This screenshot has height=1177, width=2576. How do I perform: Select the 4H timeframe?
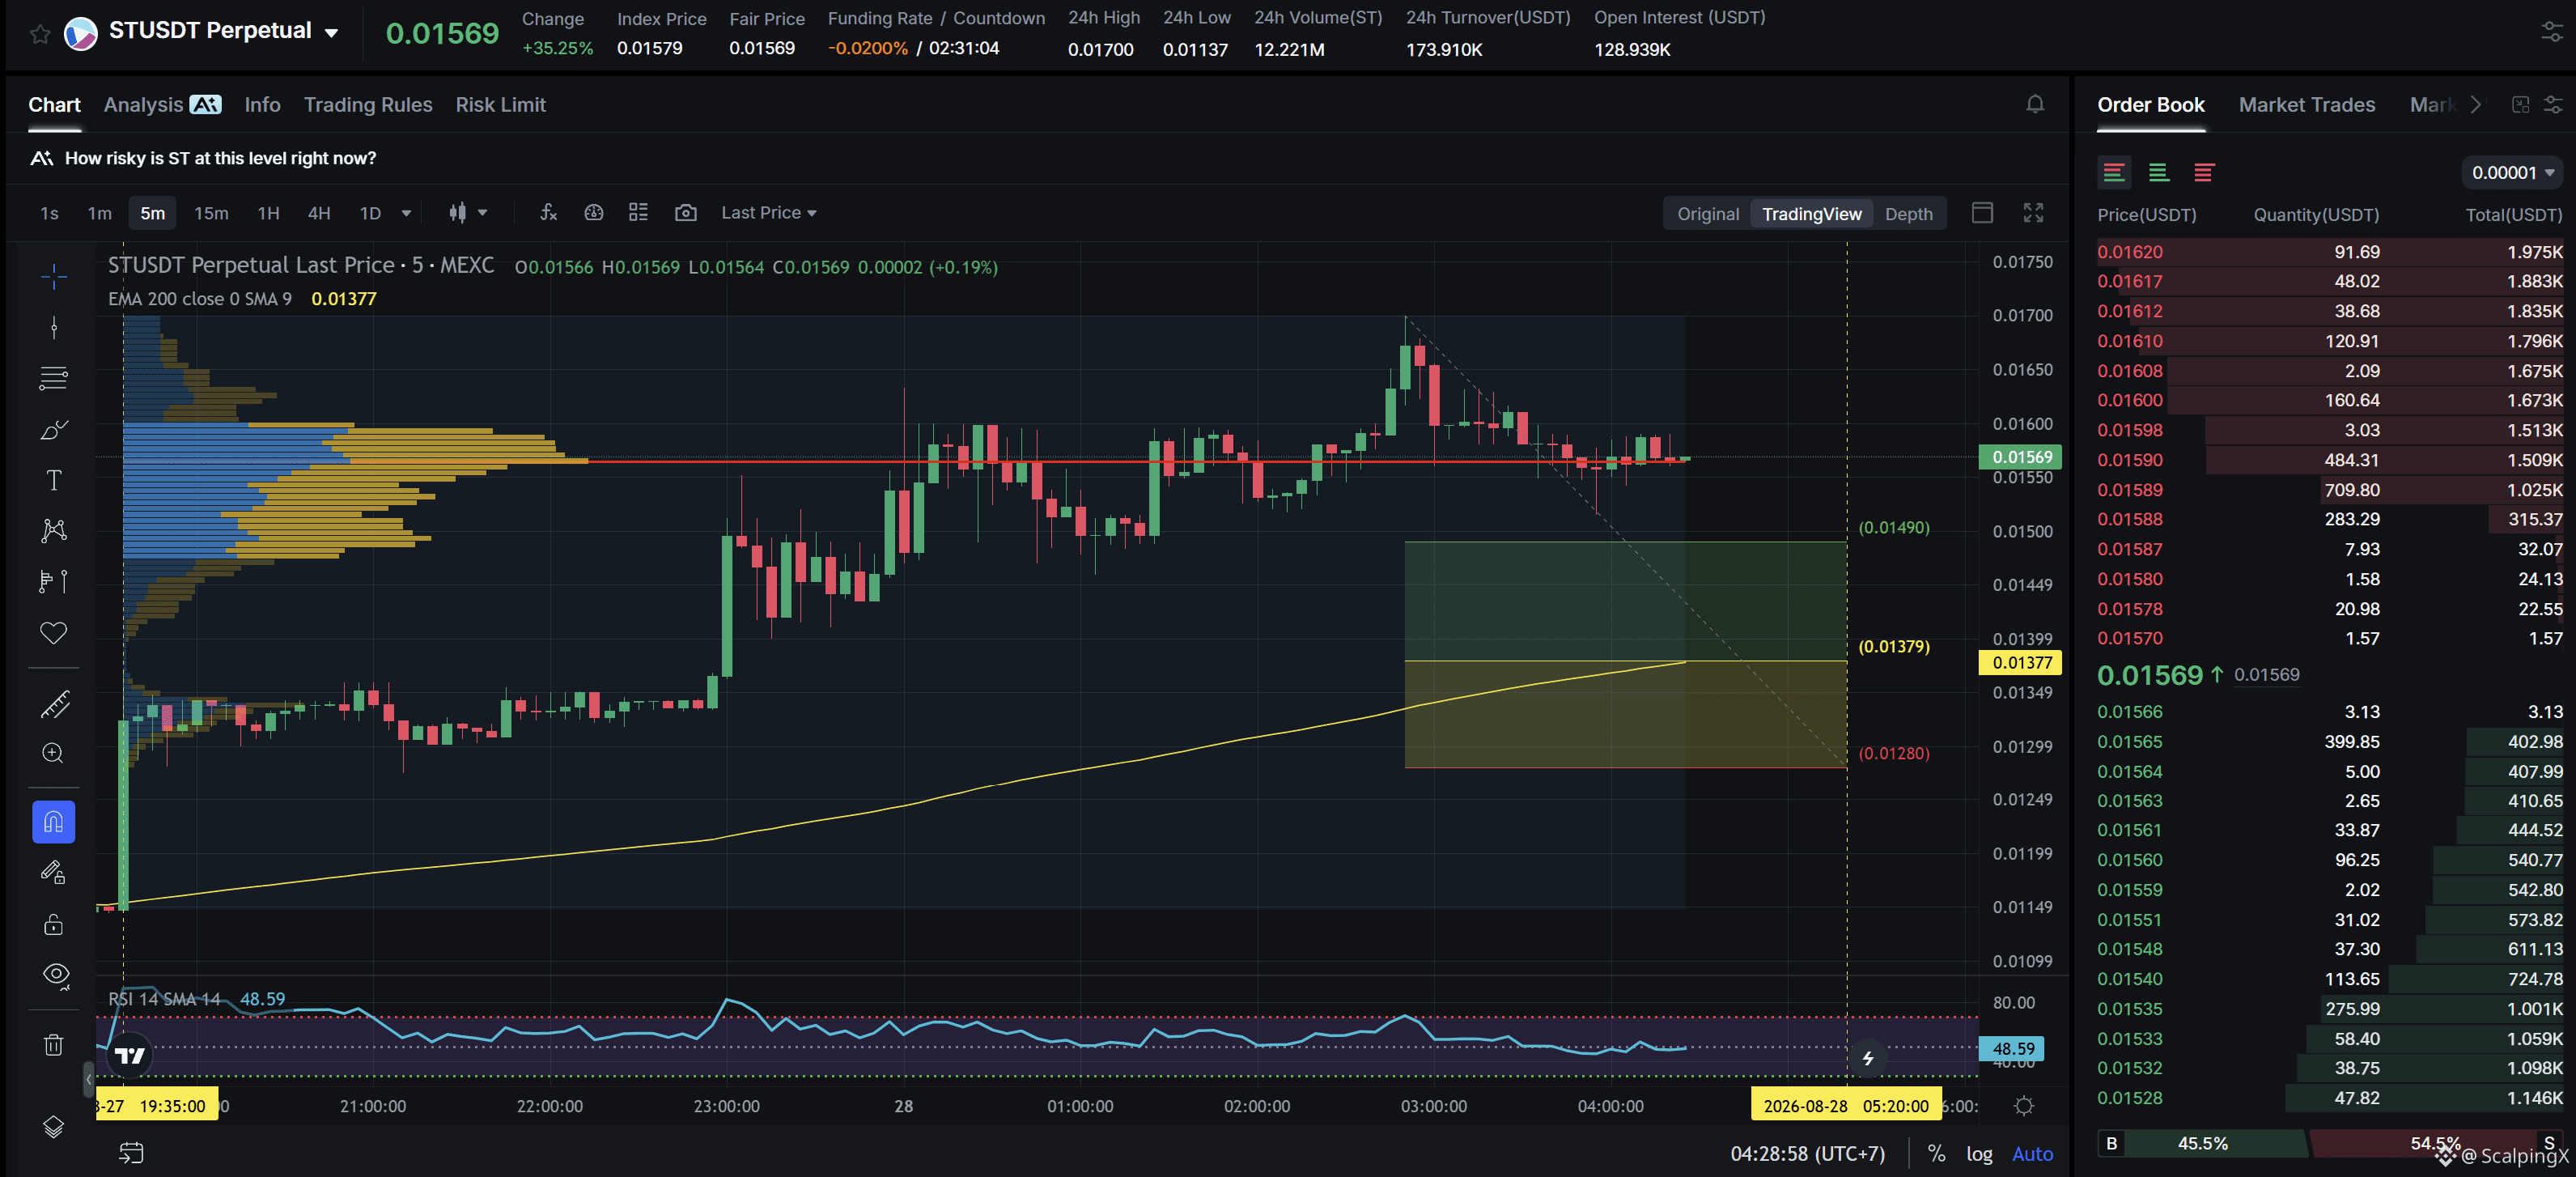coord(319,213)
